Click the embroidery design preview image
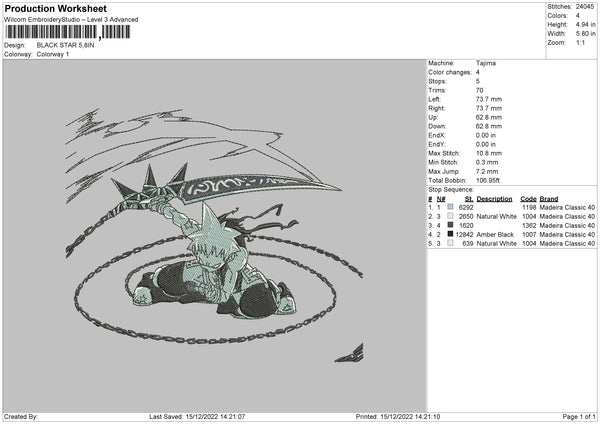This screenshot has width=600, height=424. pos(215,236)
